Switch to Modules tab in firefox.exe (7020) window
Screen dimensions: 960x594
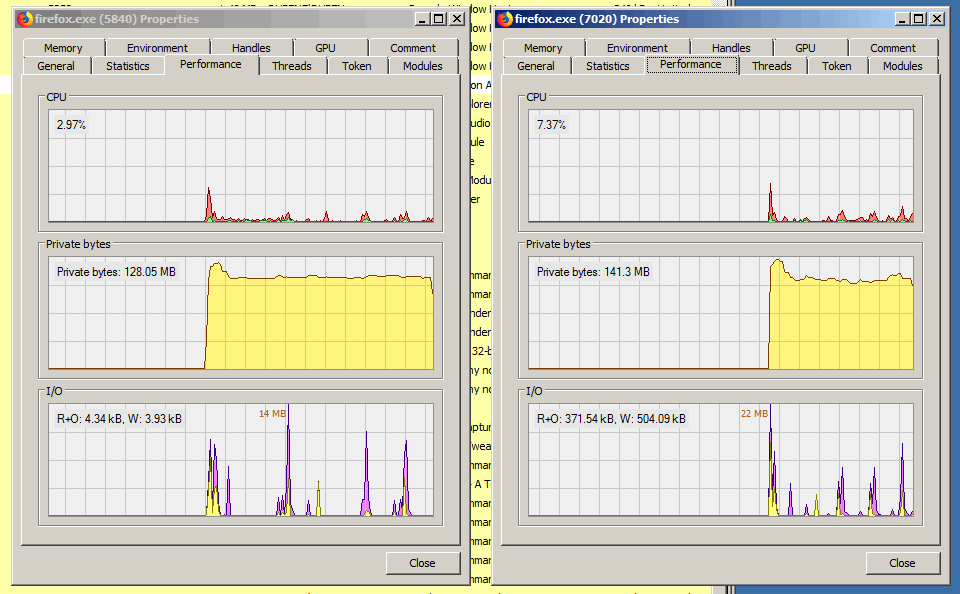[902, 66]
